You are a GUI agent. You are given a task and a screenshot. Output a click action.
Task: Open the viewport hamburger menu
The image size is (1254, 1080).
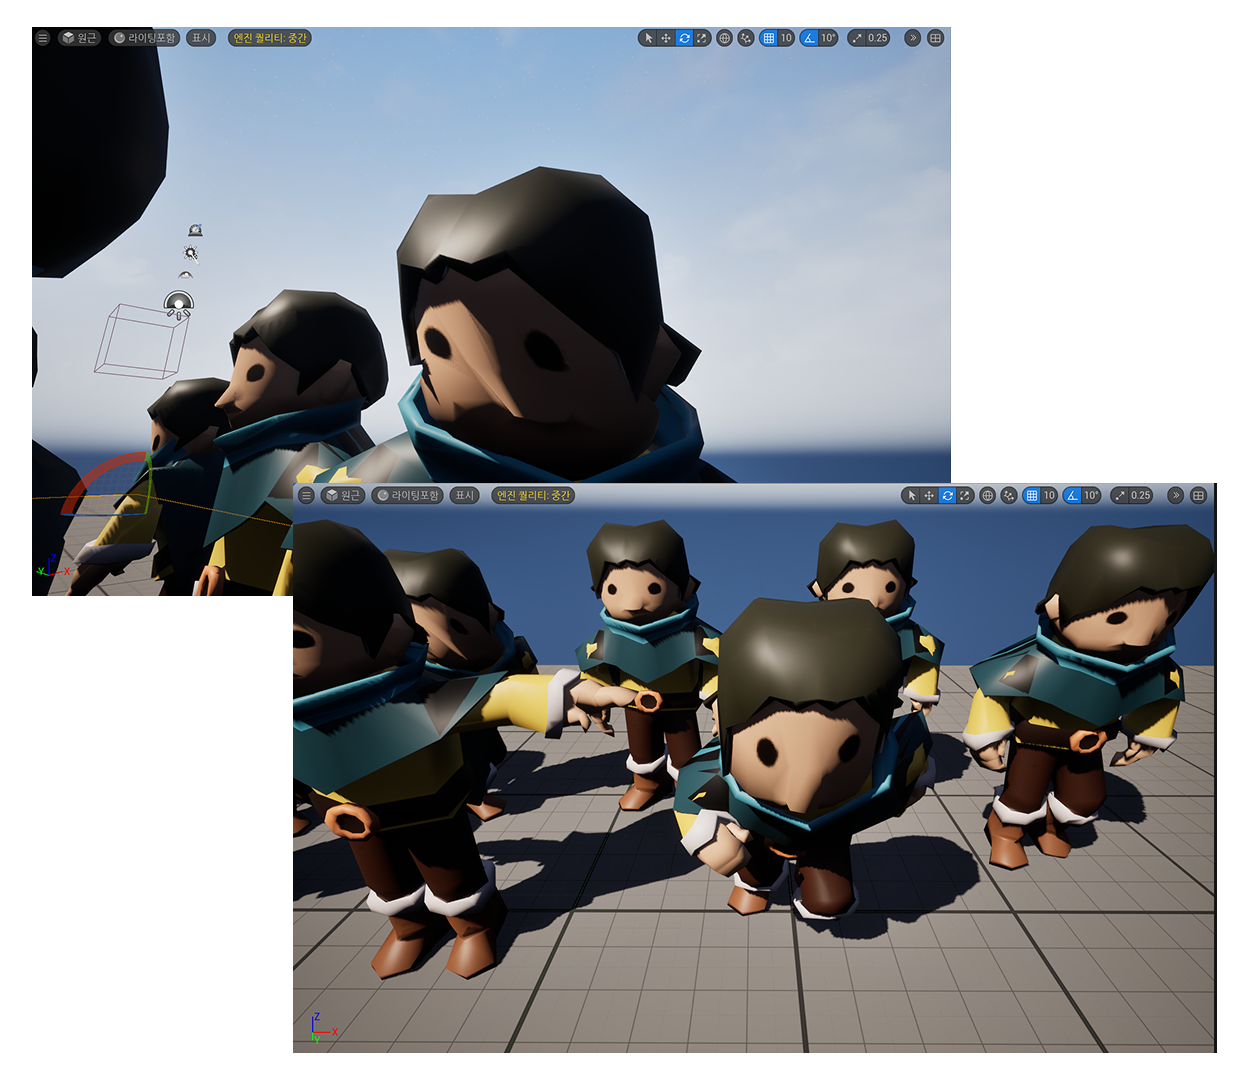tap(42, 37)
